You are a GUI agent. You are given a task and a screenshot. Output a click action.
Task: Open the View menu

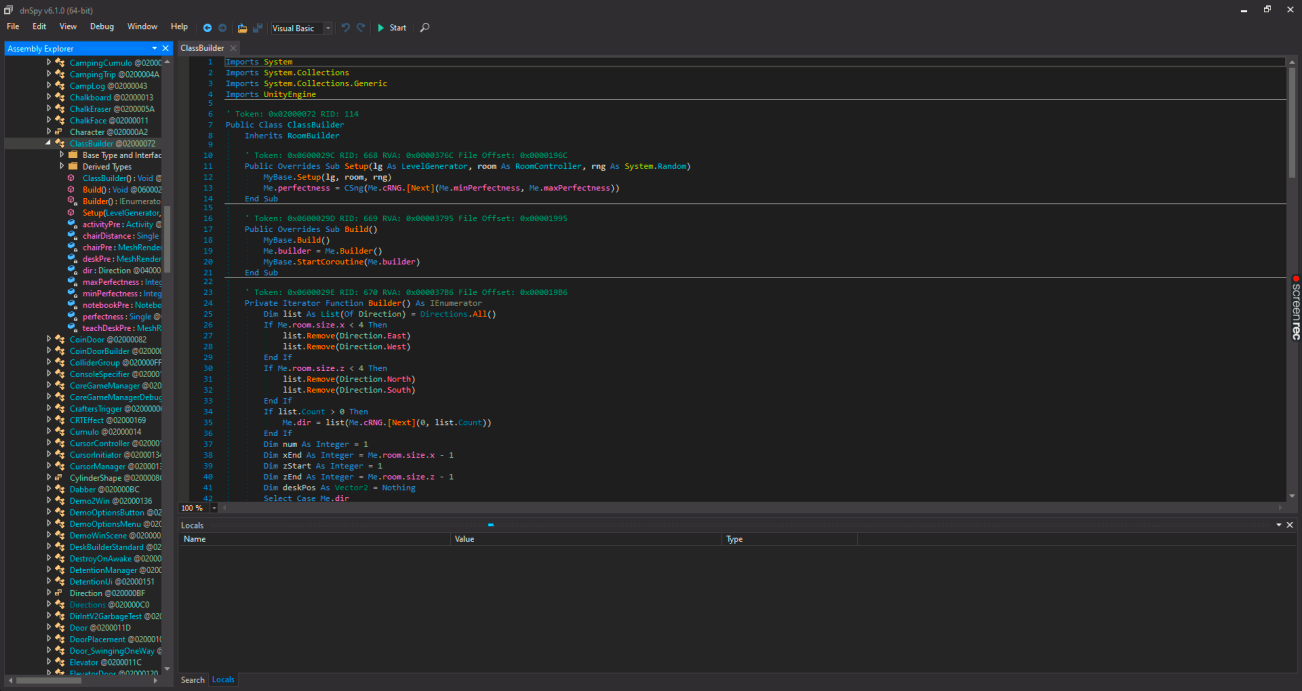[x=68, y=27]
